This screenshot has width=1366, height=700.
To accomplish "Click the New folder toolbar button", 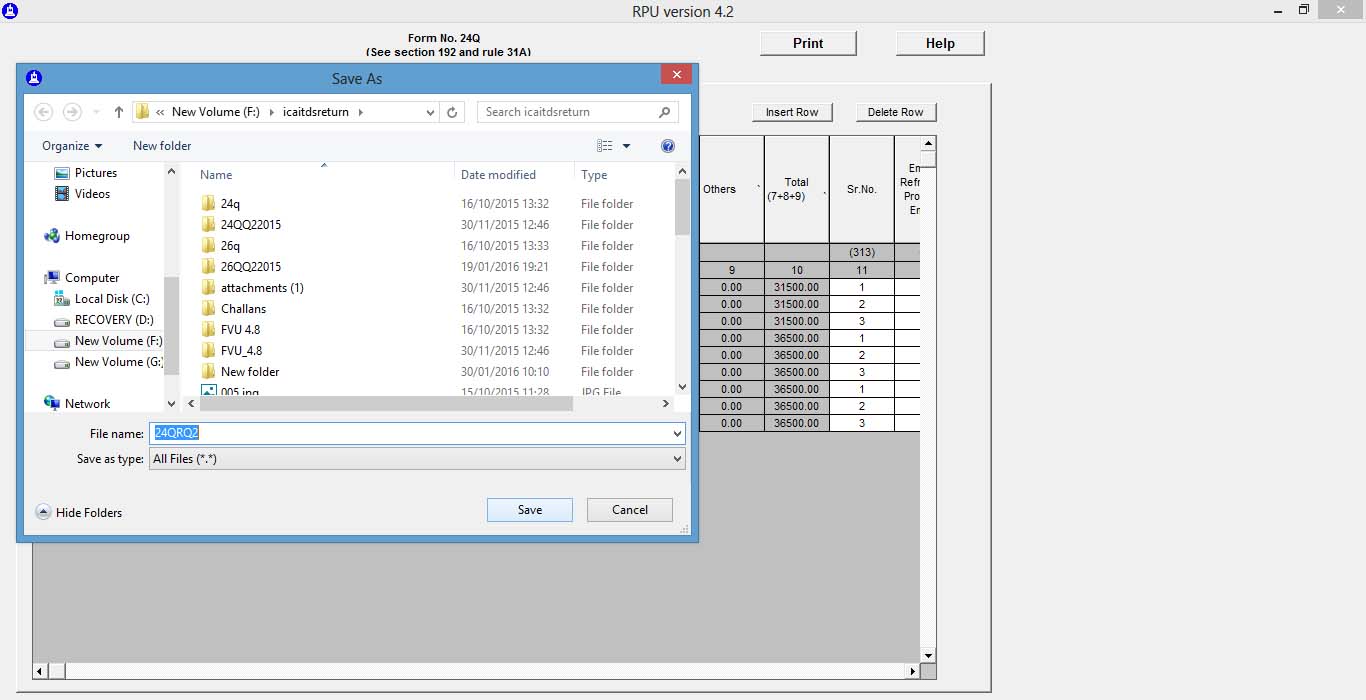I will click(x=162, y=146).
